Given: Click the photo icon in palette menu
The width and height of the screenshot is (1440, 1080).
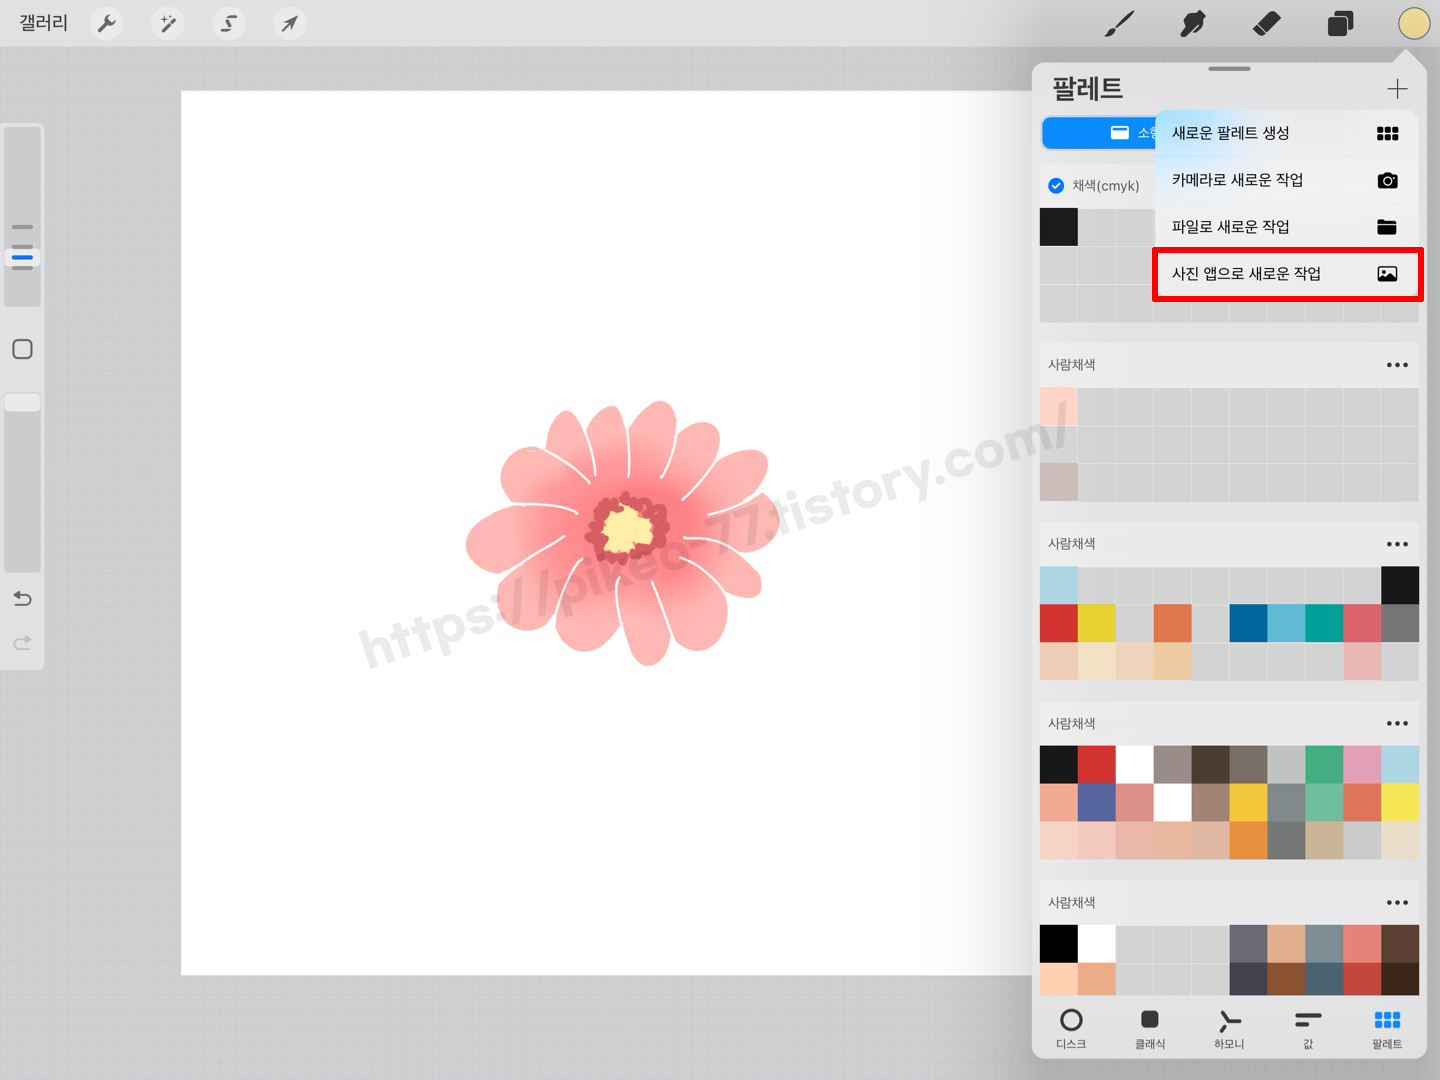Looking at the screenshot, I should pyautogui.click(x=1387, y=274).
